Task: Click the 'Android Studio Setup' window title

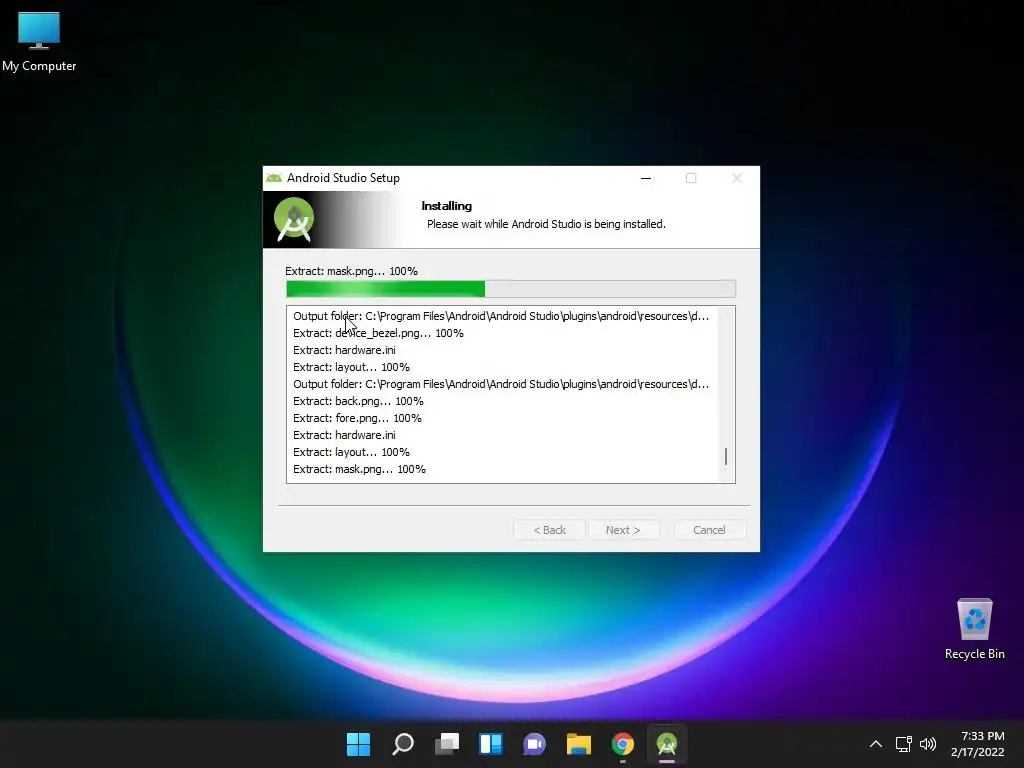Action: pyautogui.click(x=343, y=178)
